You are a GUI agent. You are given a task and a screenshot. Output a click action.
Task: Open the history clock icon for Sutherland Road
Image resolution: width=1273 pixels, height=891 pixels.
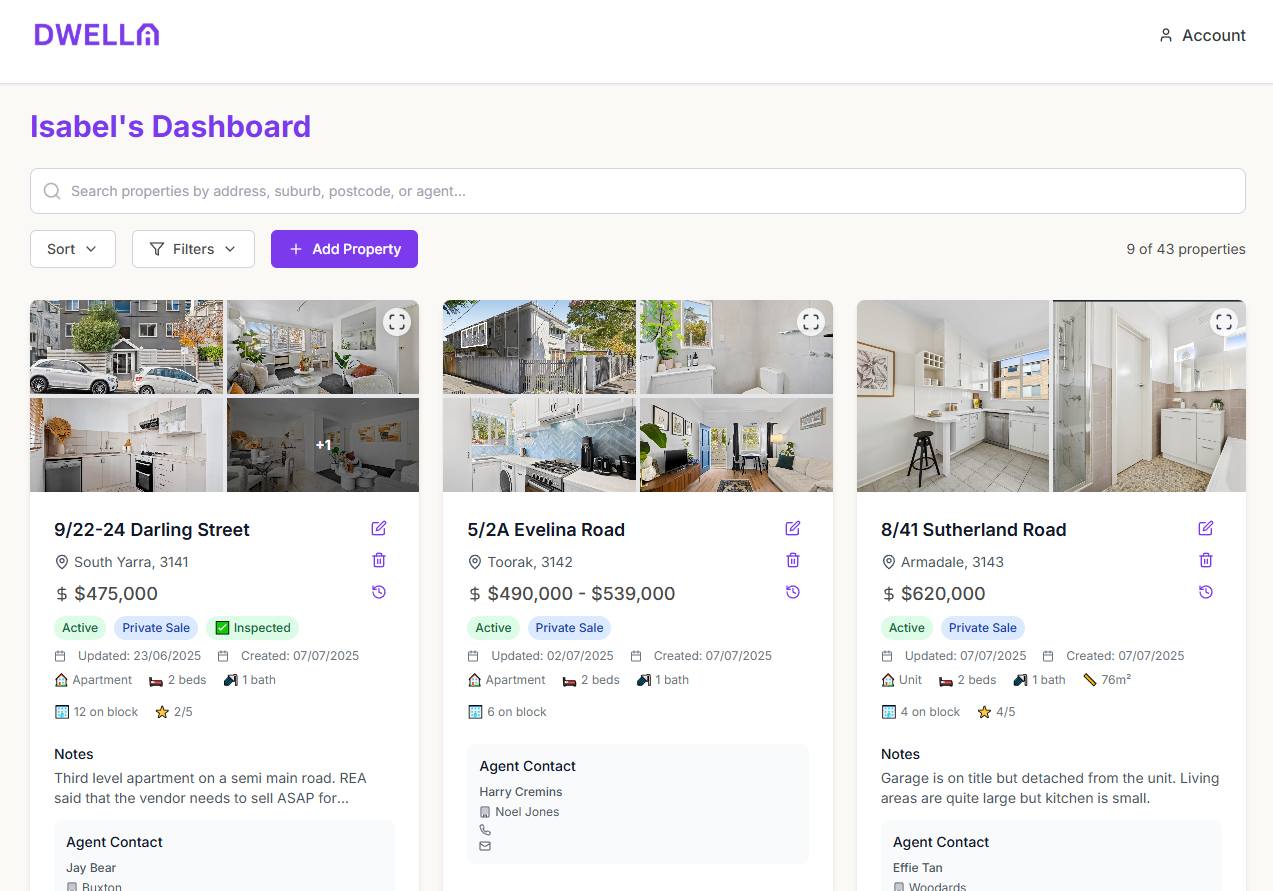pyautogui.click(x=1205, y=592)
